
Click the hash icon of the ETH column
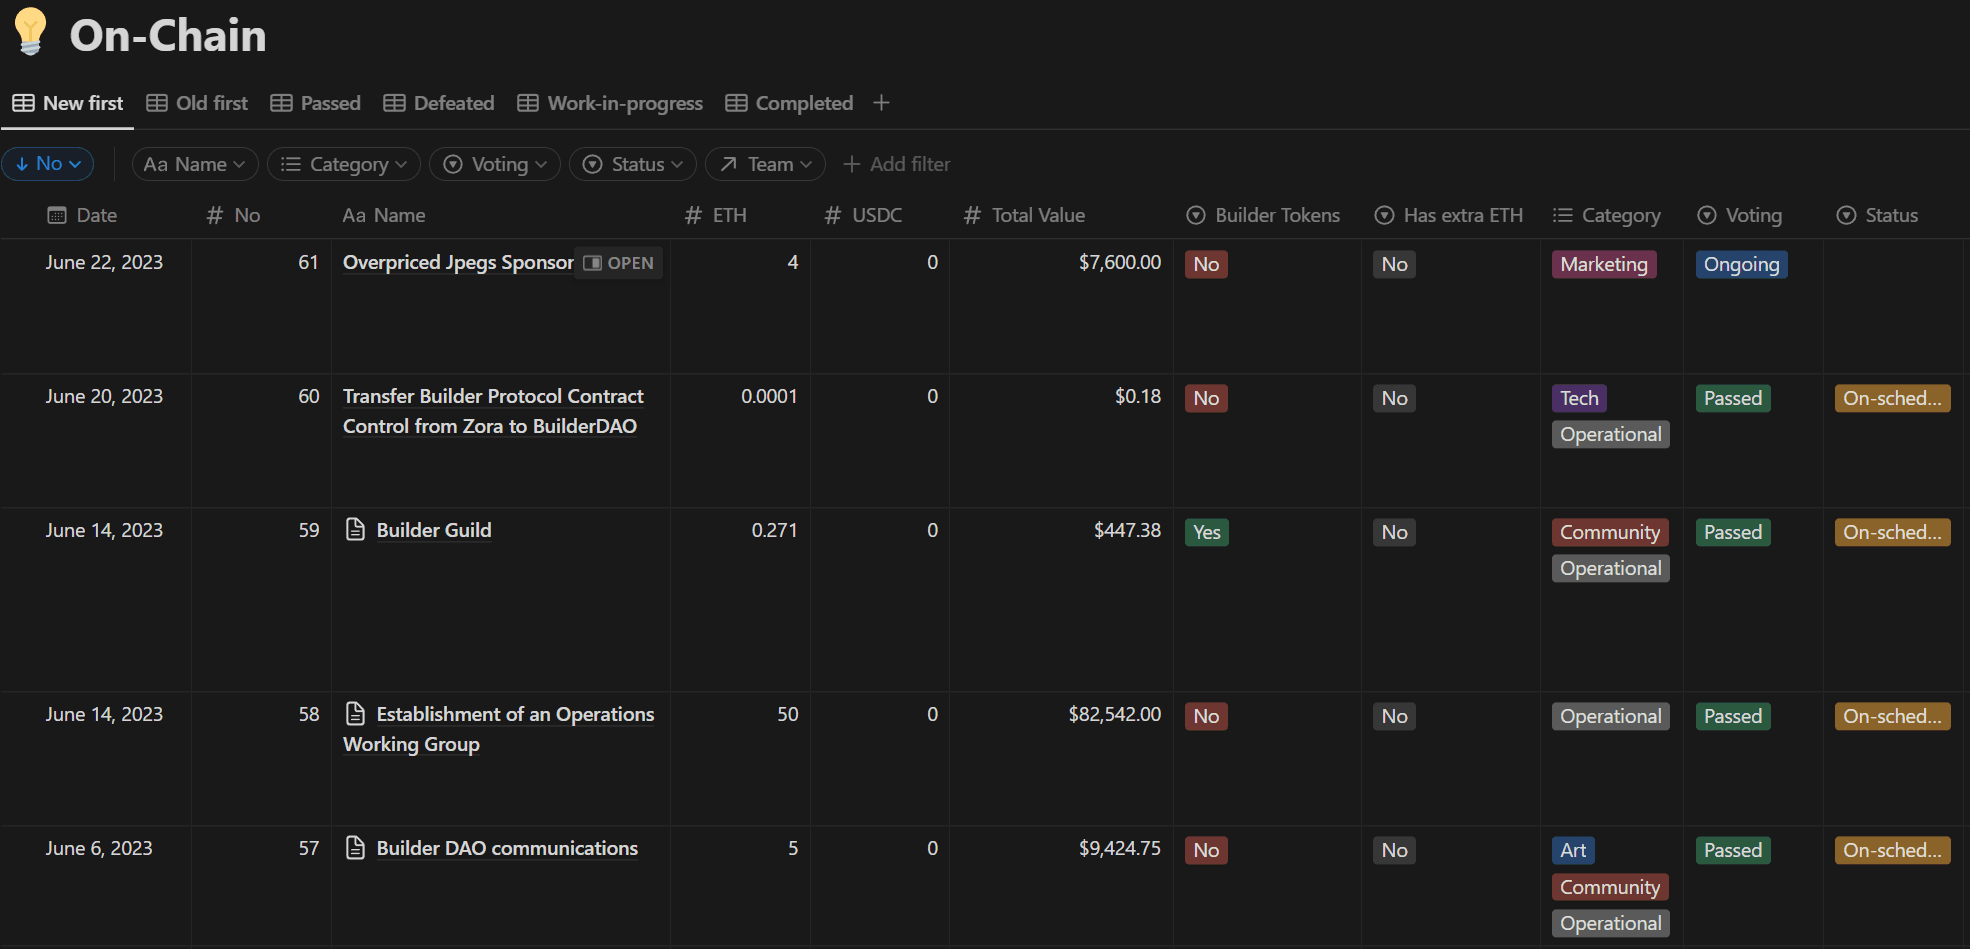(x=693, y=215)
